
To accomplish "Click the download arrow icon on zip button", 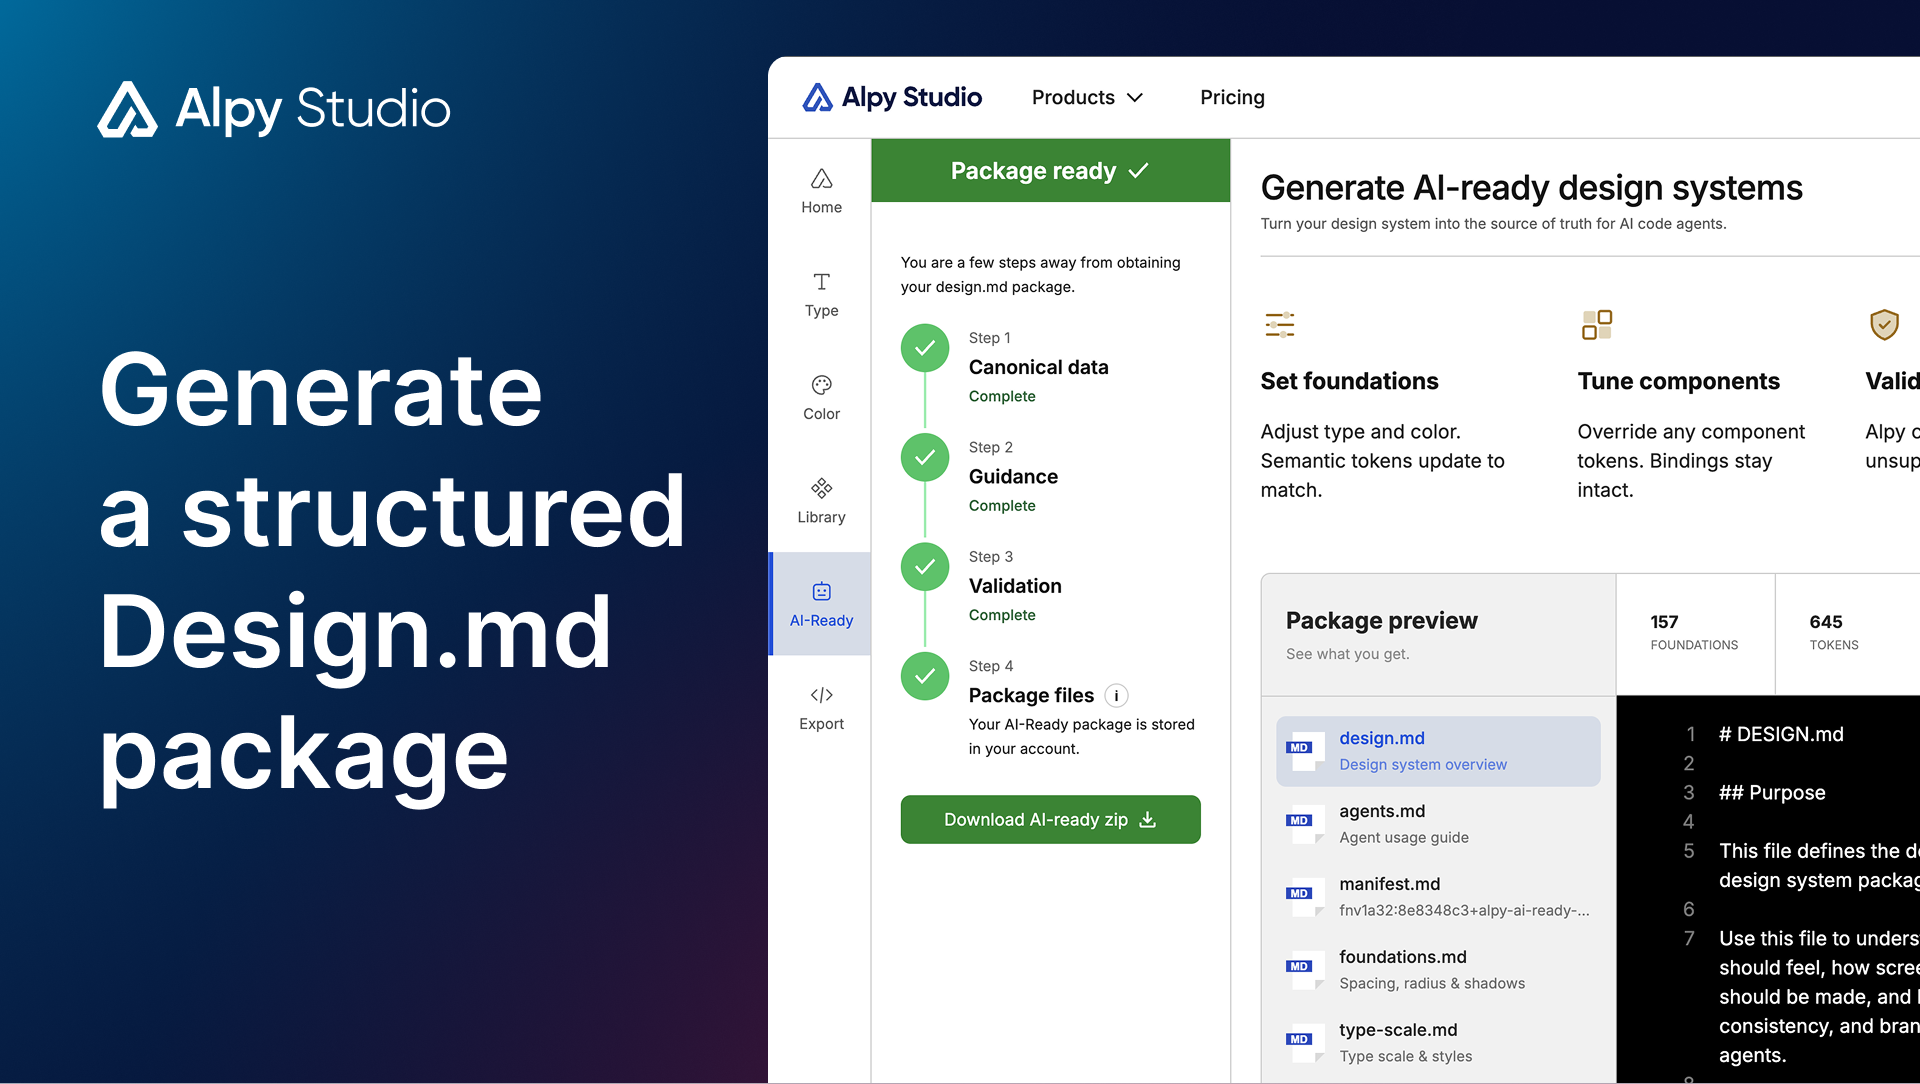I will pos(1148,820).
